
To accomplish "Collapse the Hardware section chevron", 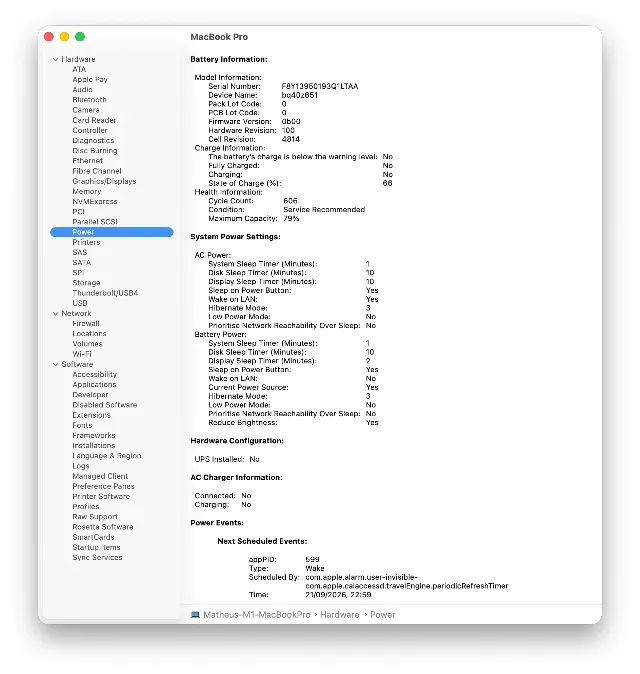I will pos(55,59).
